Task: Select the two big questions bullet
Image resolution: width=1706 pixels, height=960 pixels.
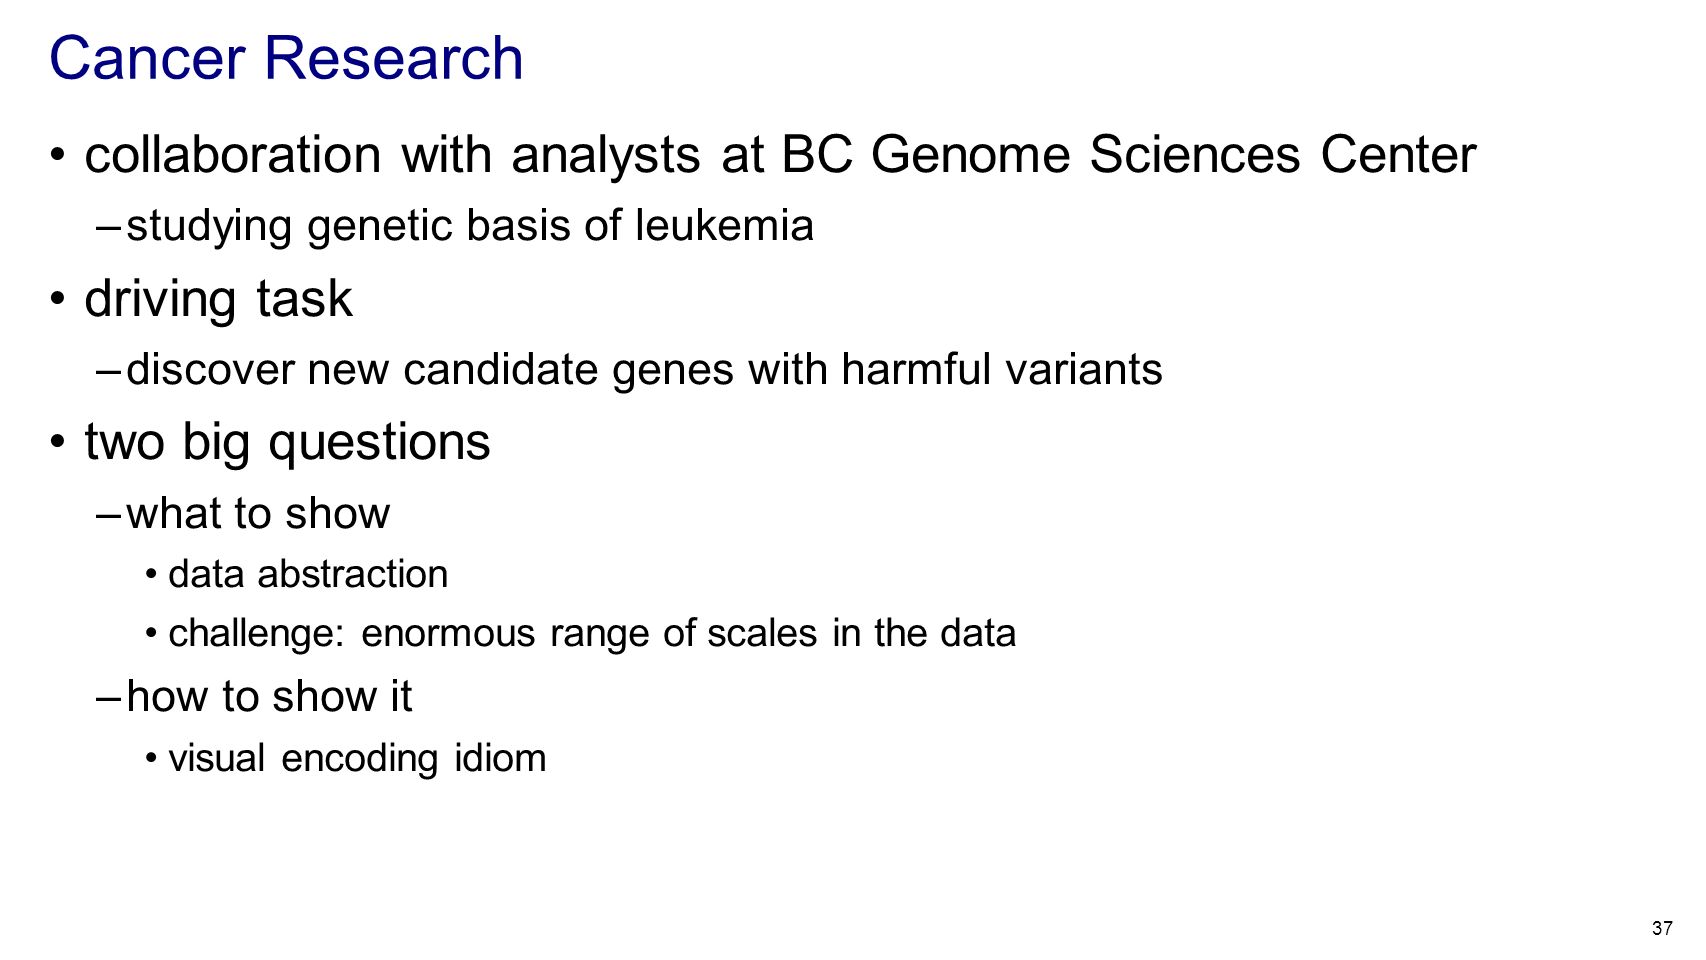Action: pos(287,442)
